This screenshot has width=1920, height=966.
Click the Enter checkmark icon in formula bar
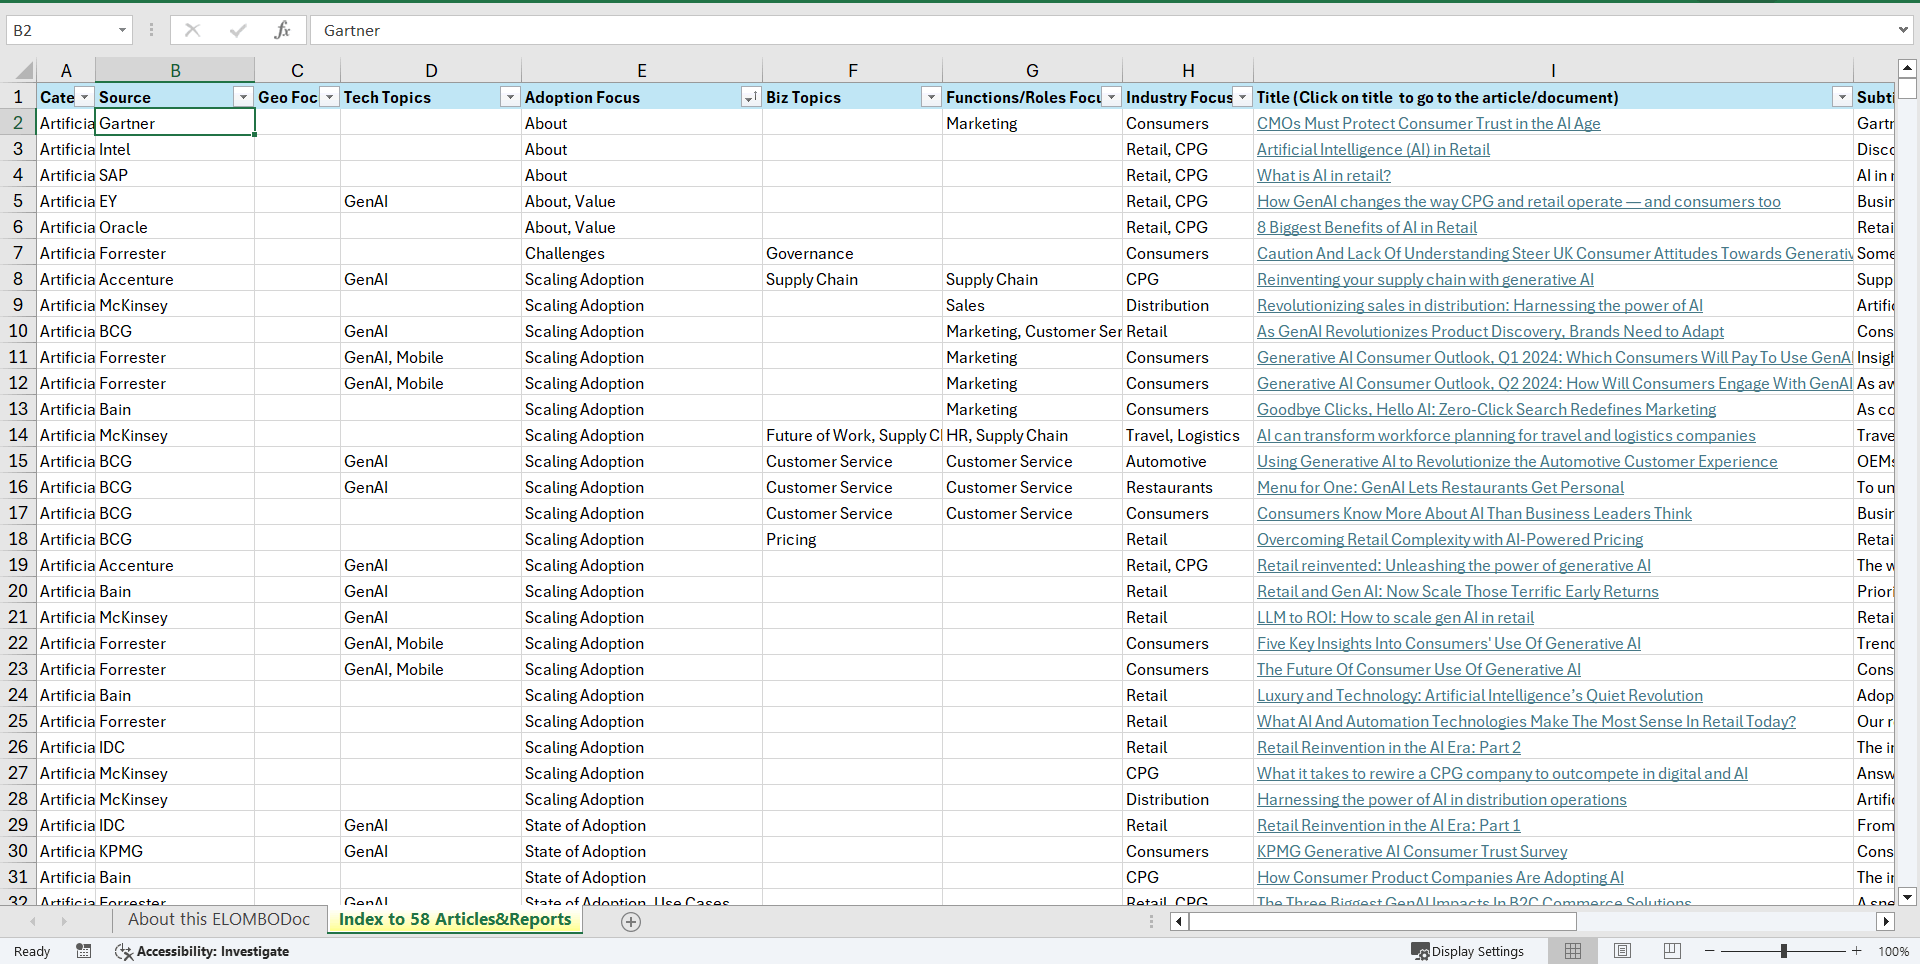[x=238, y=30]
